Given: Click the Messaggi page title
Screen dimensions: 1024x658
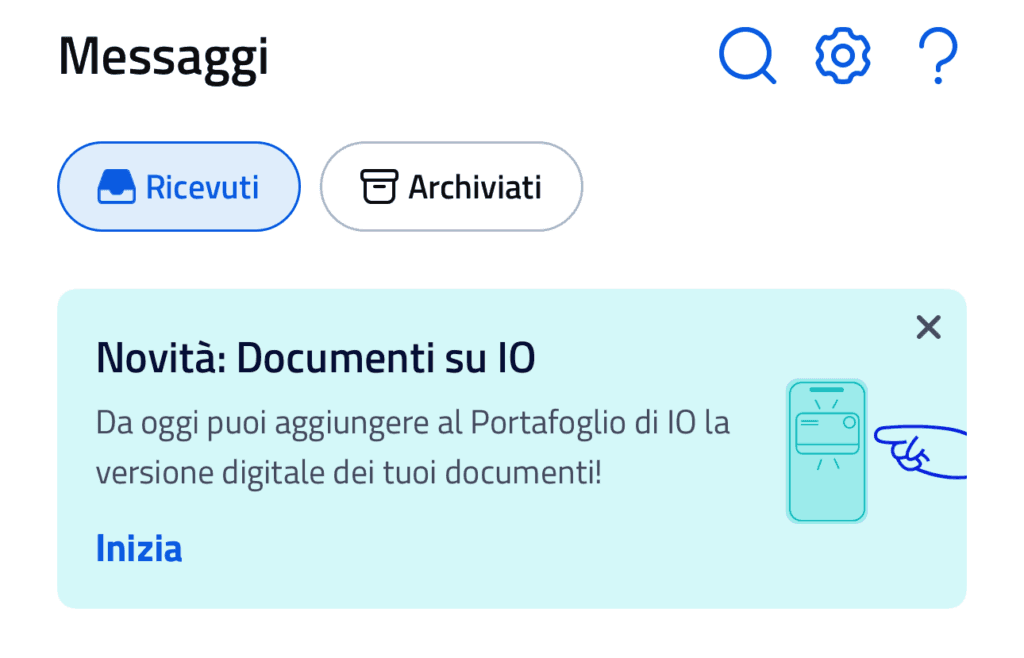Looking at the screenshot, I should (x=163, y=56).
